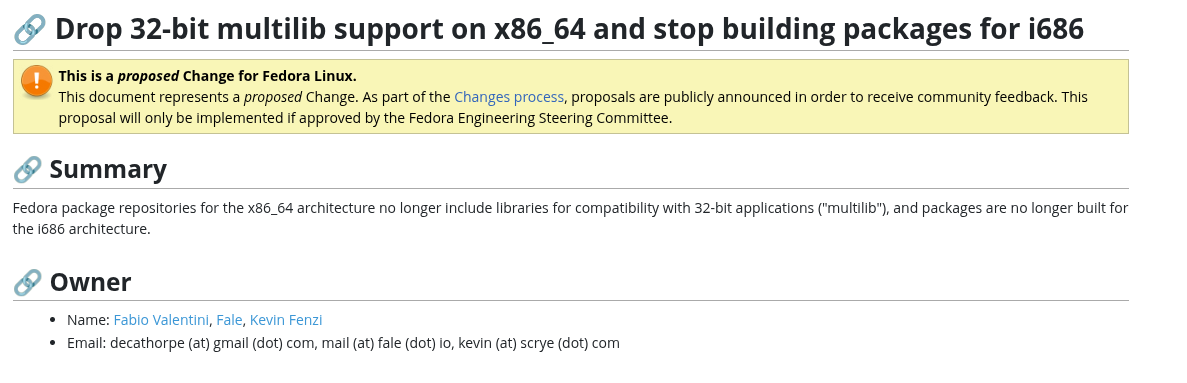Viewport: 1187px width, 383px height.
Task: Open Kevin Fenzi's profile link
Action: coord(286,320)
